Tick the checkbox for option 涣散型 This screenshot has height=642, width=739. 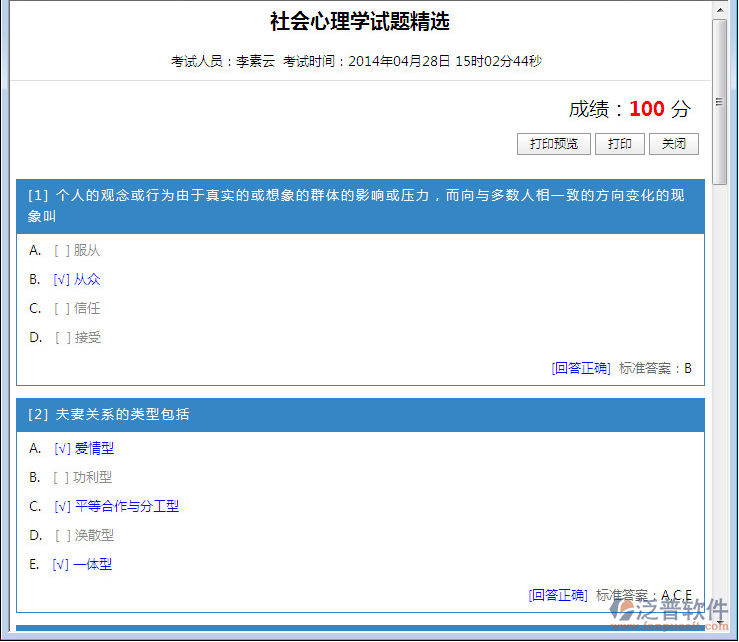[62, 535]
